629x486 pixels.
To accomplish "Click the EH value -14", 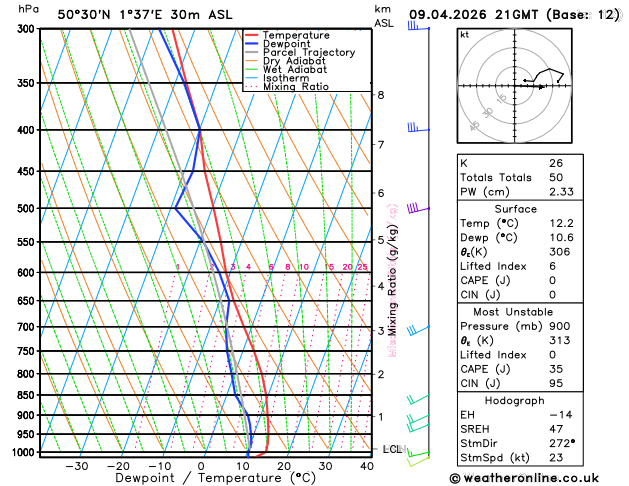I will click(561, 415).
